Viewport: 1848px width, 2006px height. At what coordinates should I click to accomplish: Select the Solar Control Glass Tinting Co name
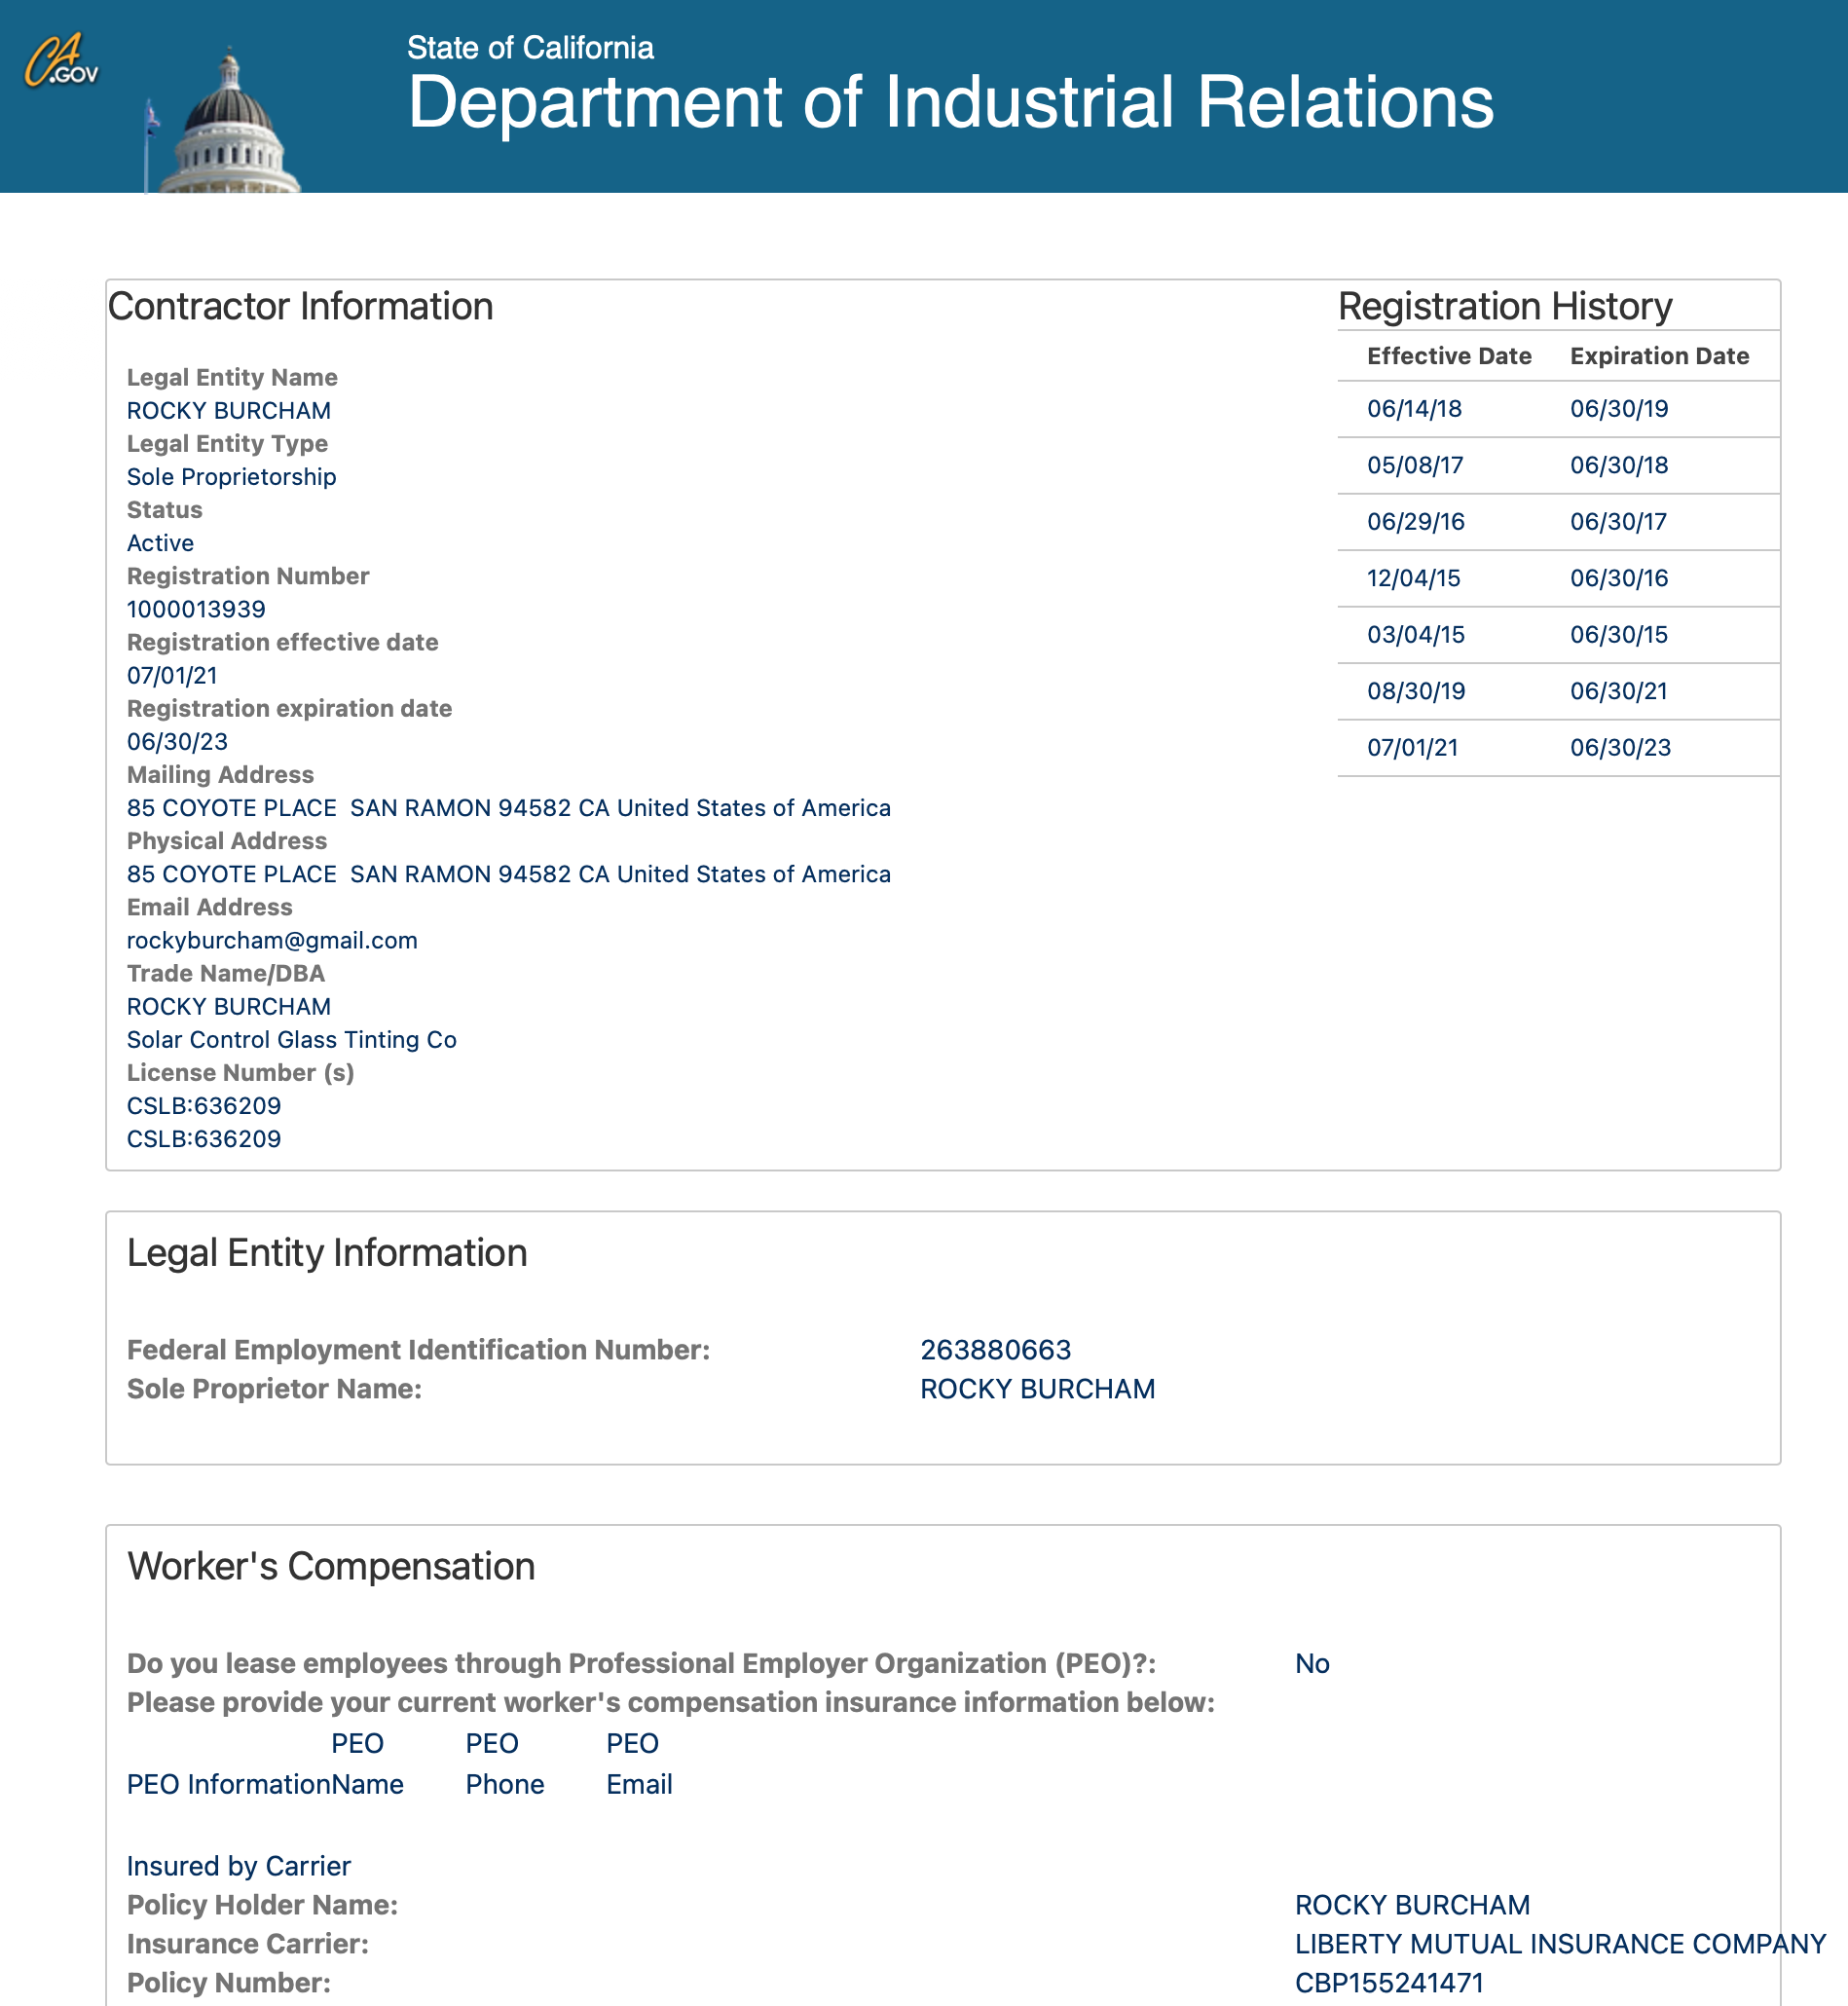(292, 1040)
